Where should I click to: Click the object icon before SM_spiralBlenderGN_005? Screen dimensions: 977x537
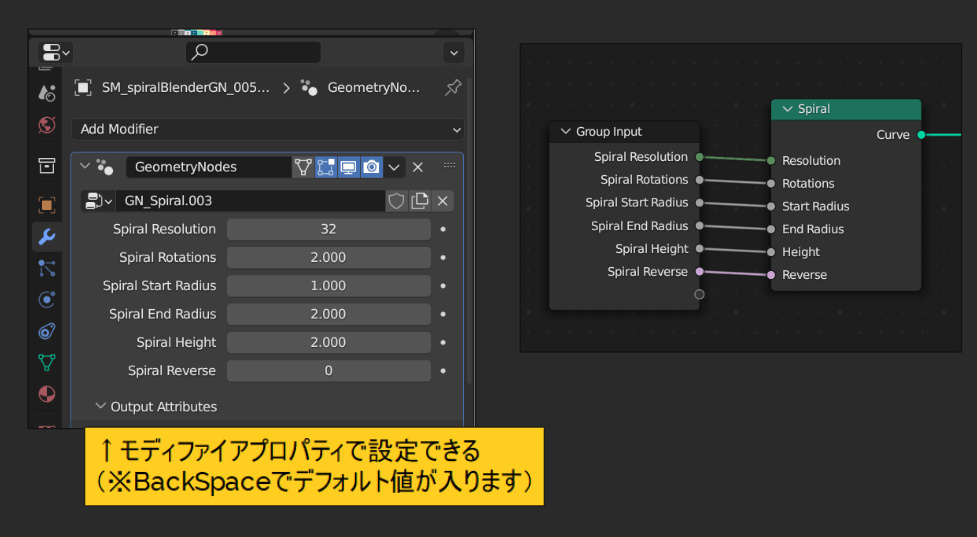click(83, 88)
